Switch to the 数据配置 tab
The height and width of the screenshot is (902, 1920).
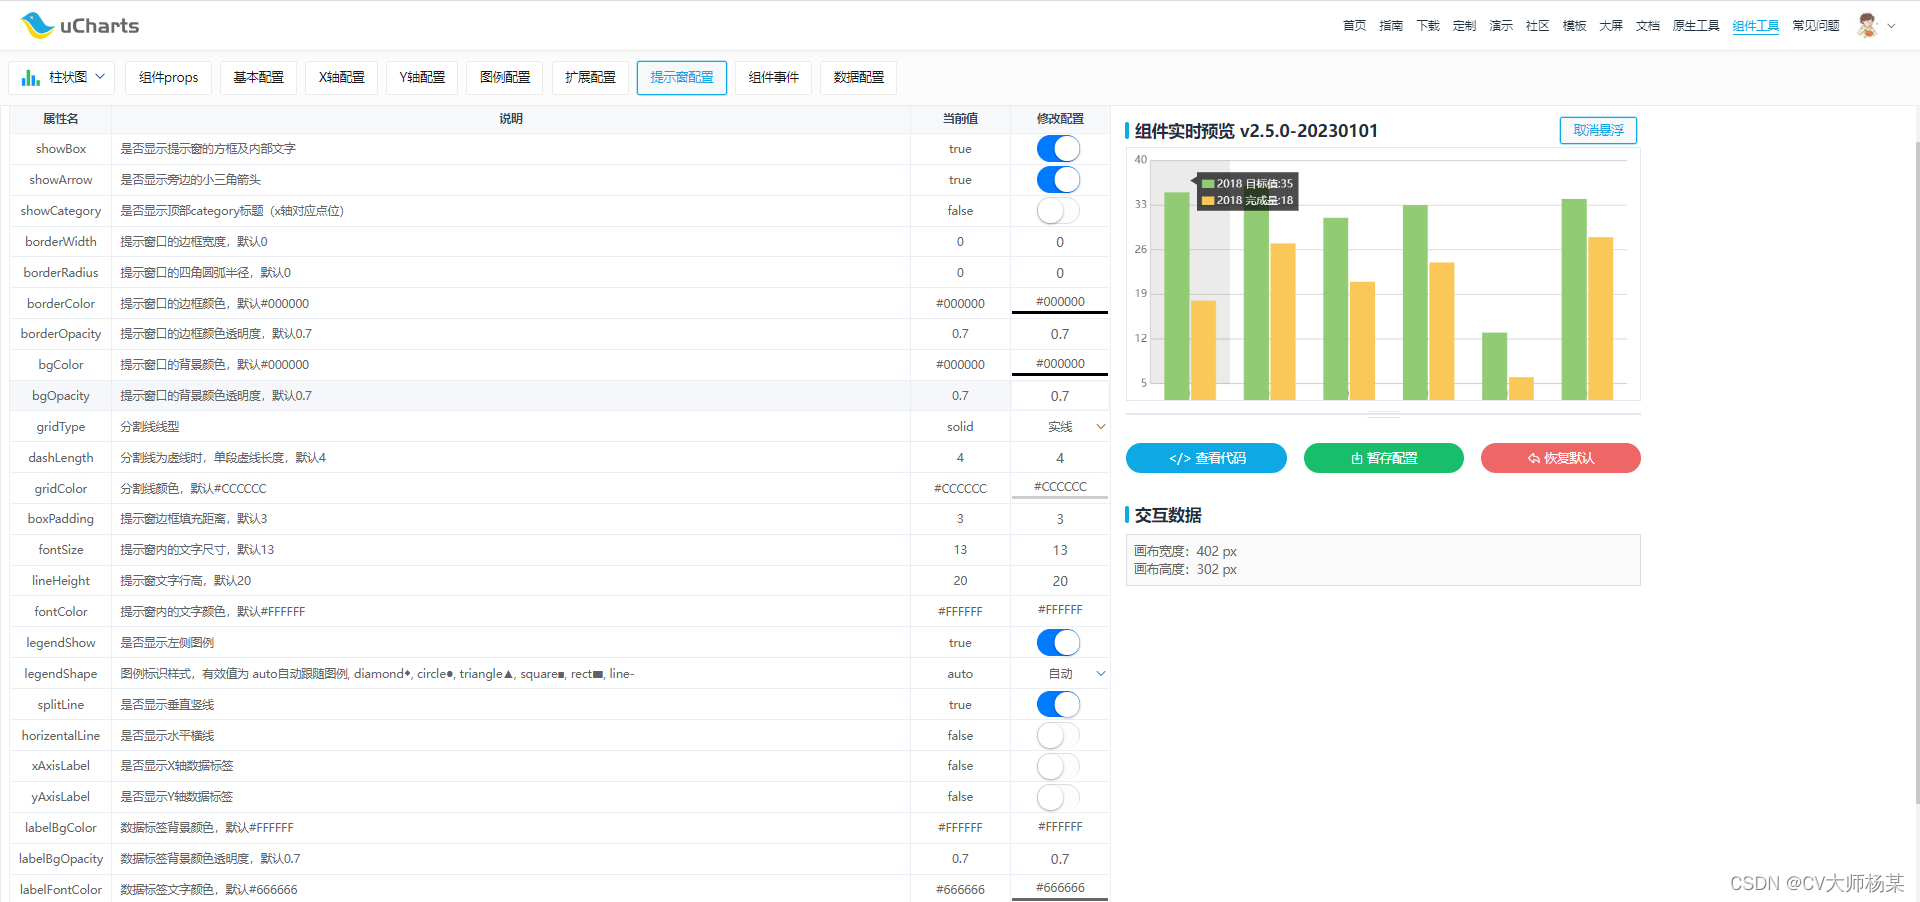[x=857, y=77]
